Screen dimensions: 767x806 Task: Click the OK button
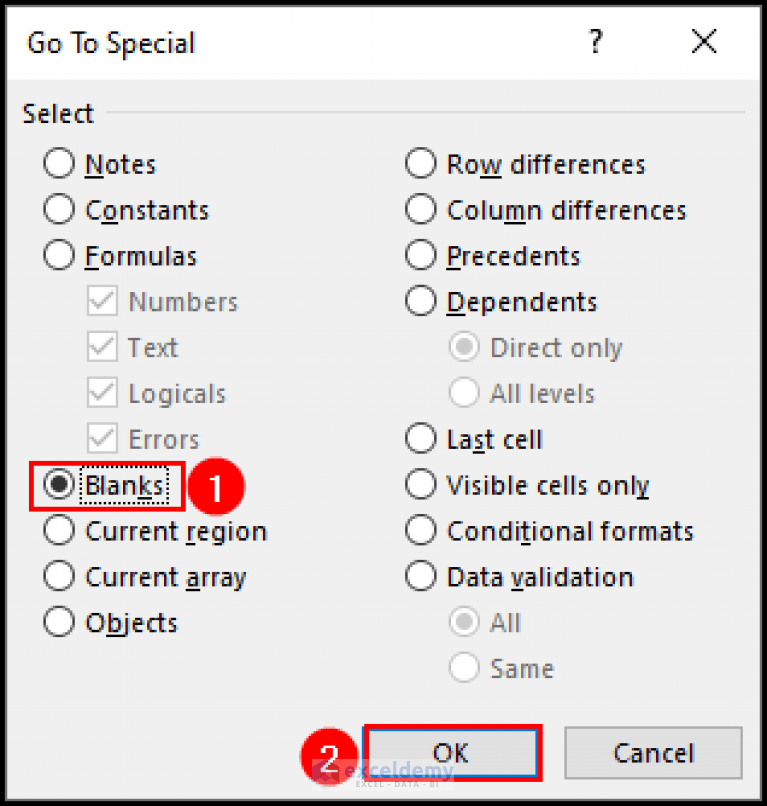(452, 753)
